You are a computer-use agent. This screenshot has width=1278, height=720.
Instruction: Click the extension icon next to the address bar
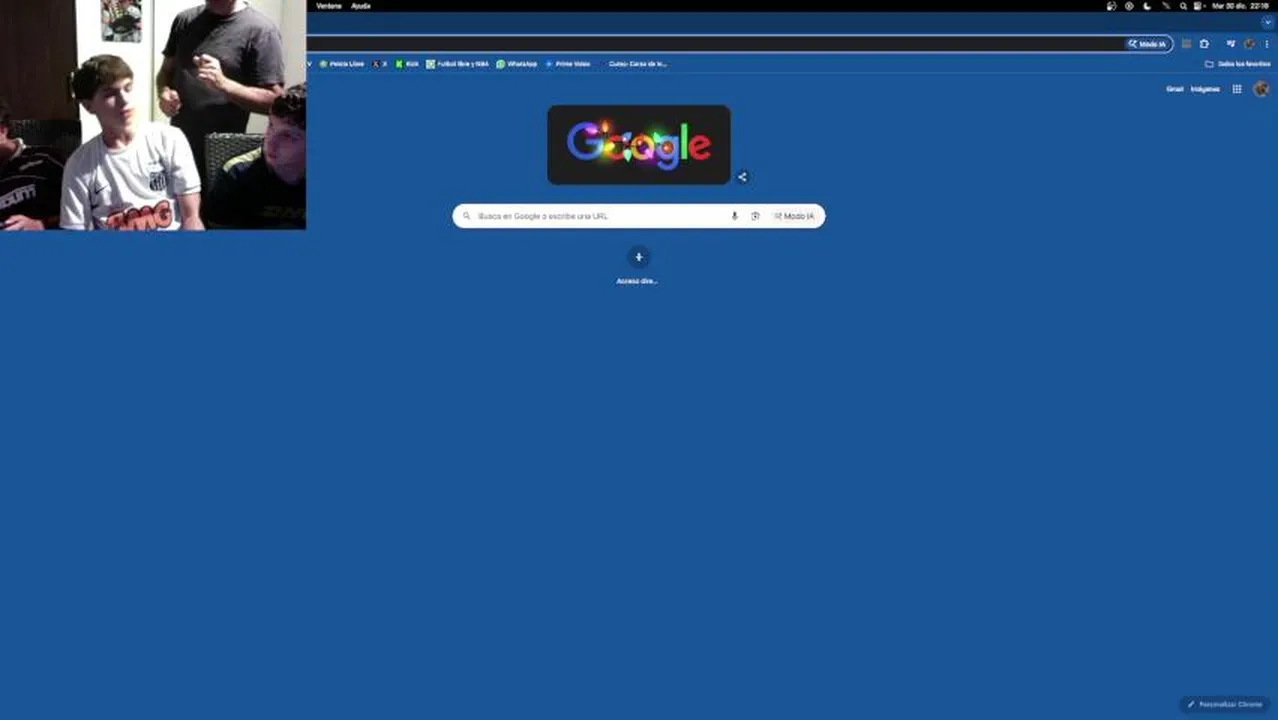(1186, 44)
